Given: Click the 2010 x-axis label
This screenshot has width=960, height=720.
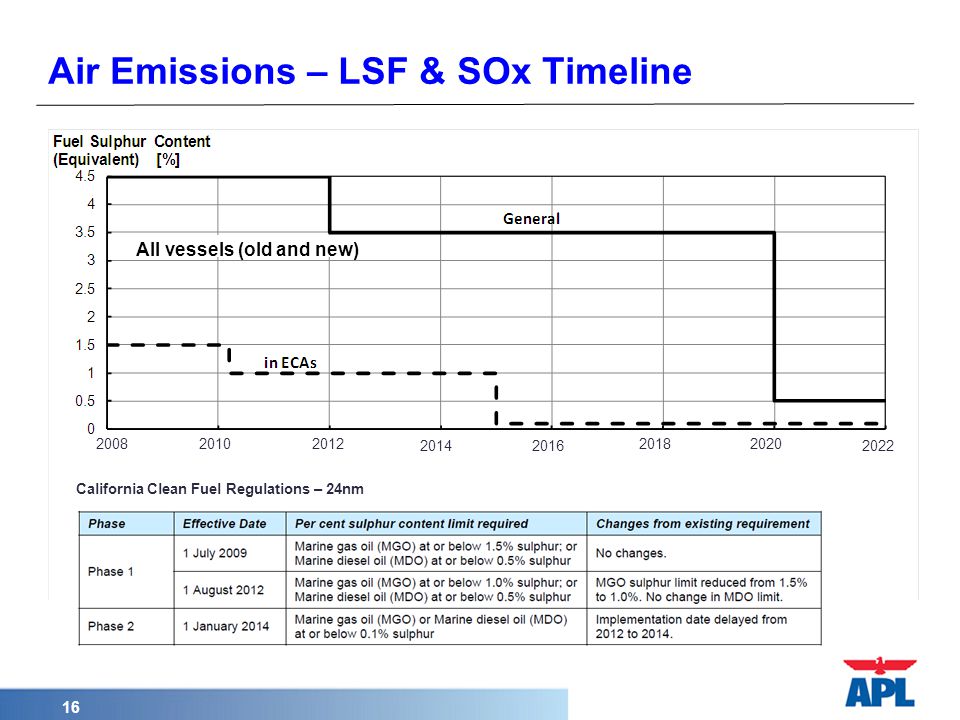Looking at the screenshot, I should pos(215,444).
